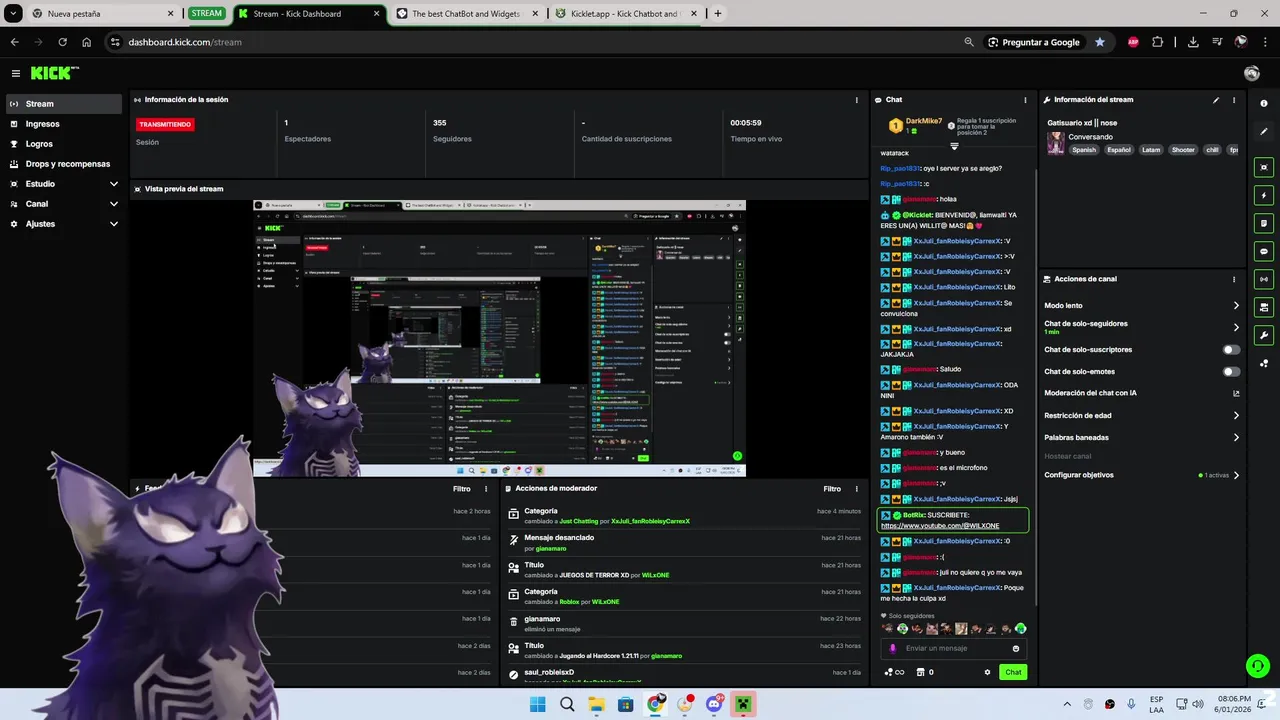This screenshot has height=720, width=1280.
Task: Go to Ingresos in the sidebar
Action: click(64, 124)
